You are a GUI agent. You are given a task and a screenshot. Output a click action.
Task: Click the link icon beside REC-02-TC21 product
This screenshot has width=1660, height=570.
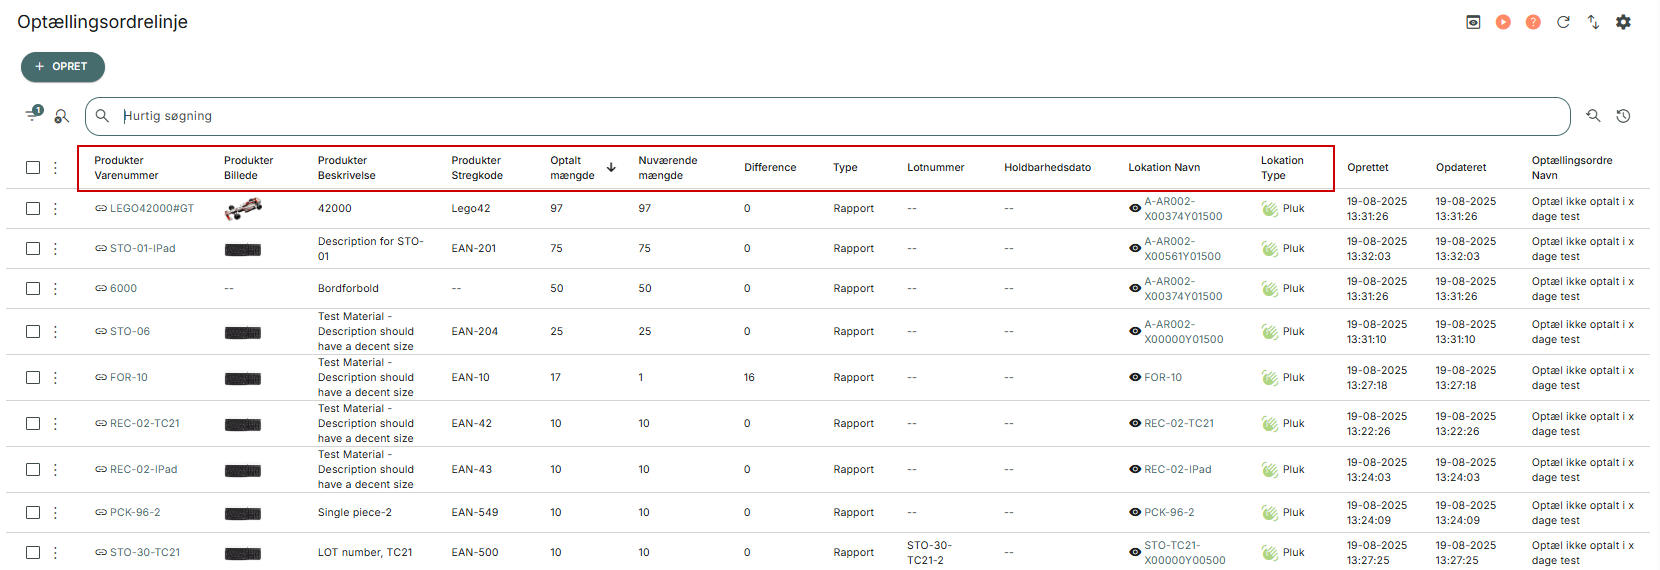101,424
